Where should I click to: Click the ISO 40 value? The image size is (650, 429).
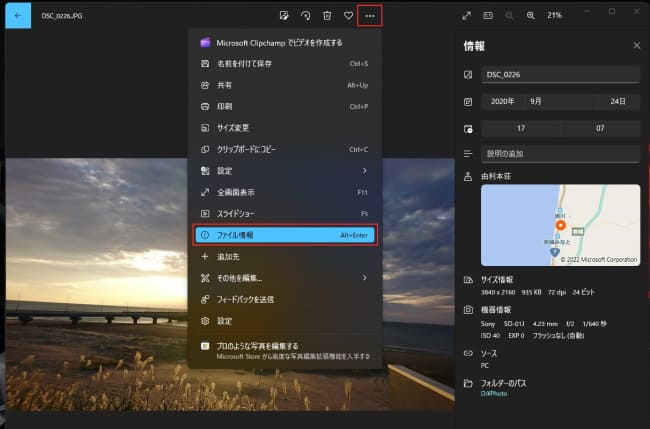[490, 336]
